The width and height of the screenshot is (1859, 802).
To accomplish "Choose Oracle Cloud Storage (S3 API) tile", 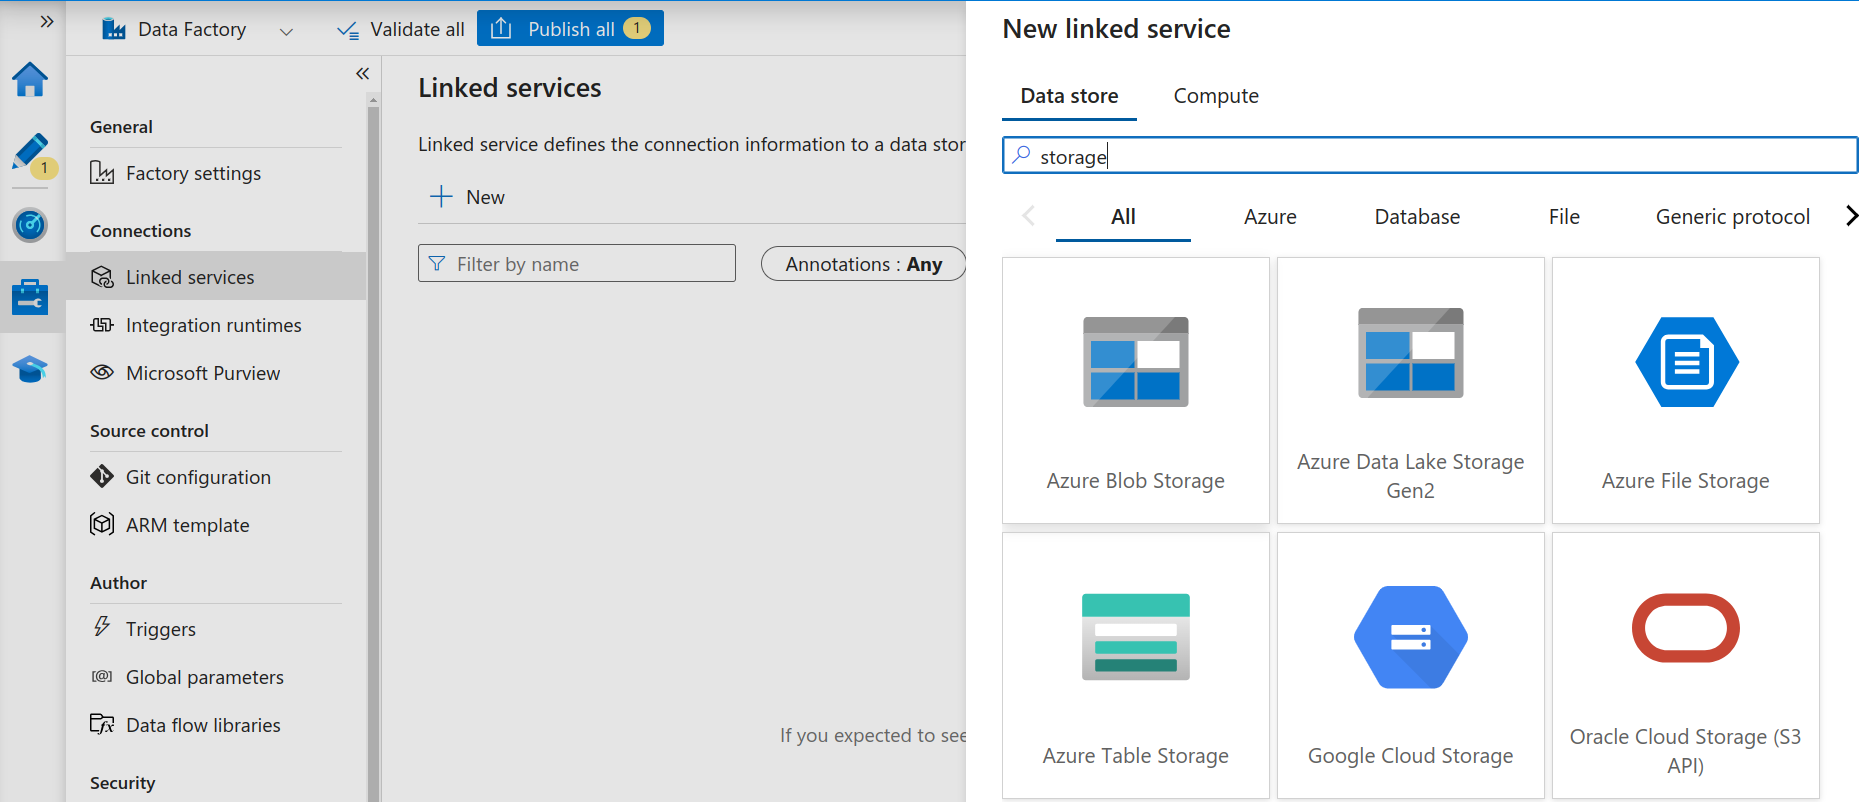I will (1686, 665).
